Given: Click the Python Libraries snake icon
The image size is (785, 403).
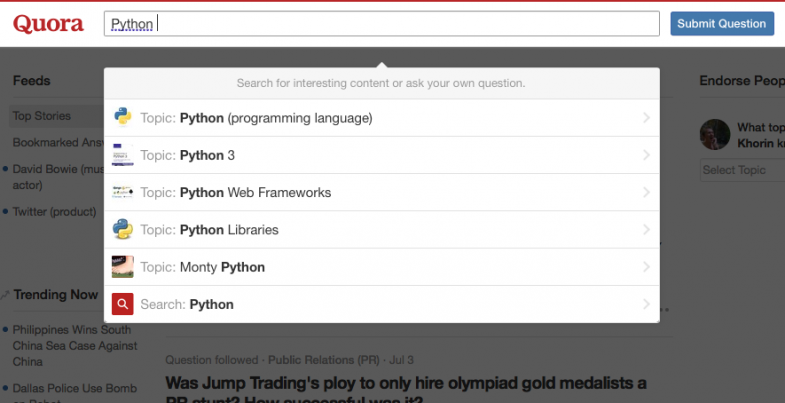Looking at the screenshot, I should [x=123, y=230].
